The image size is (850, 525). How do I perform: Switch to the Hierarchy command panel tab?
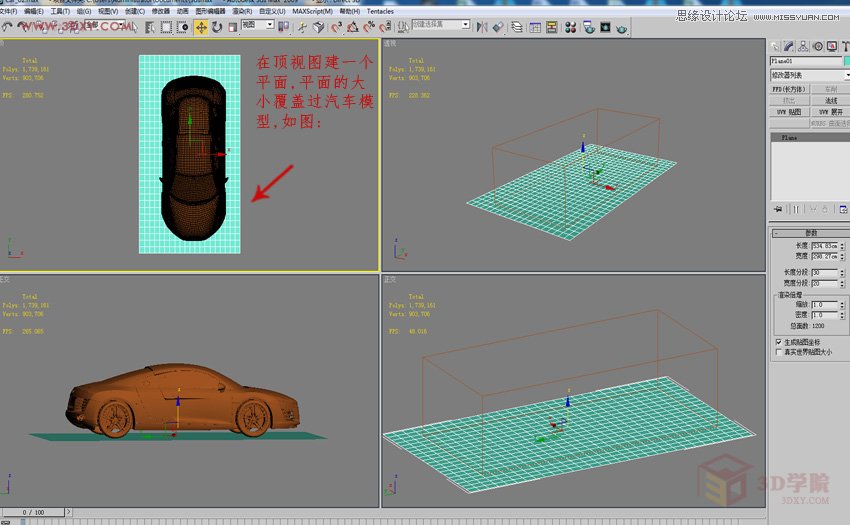[803, 47]
